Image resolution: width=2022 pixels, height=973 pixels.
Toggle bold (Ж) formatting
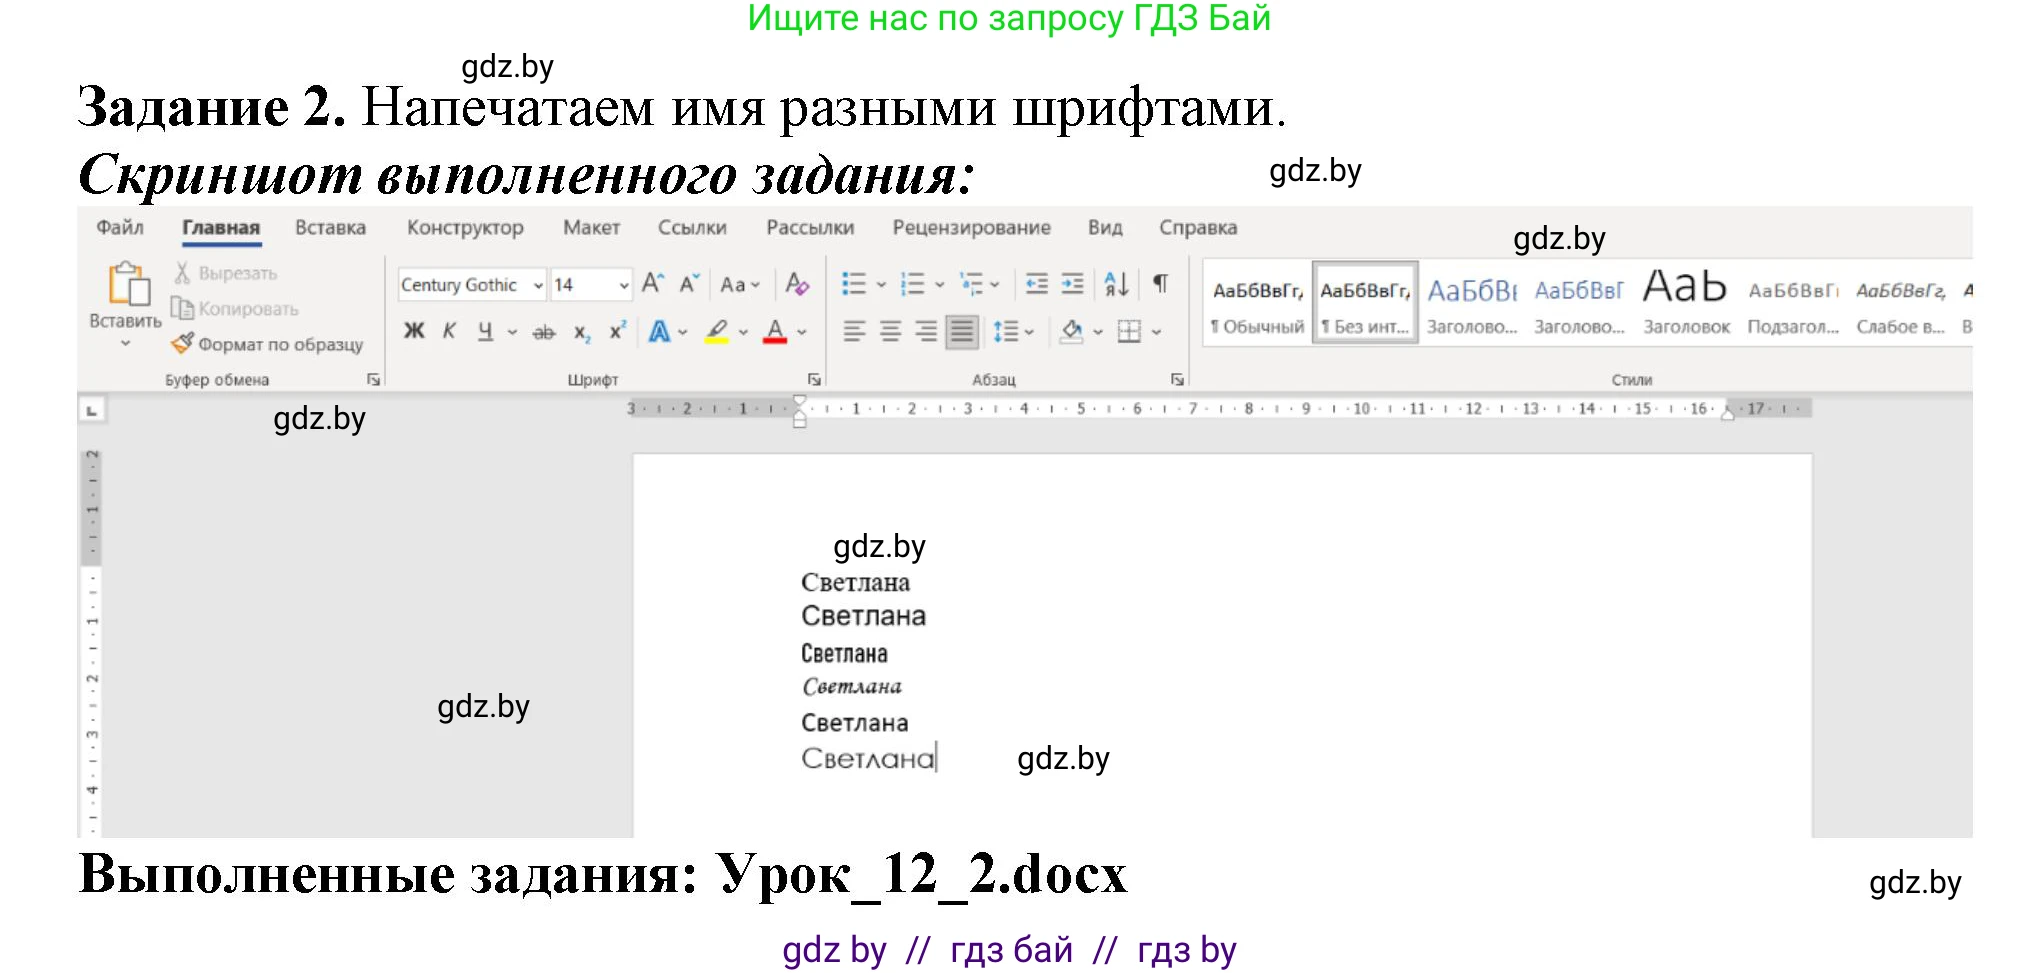point(414,331)
